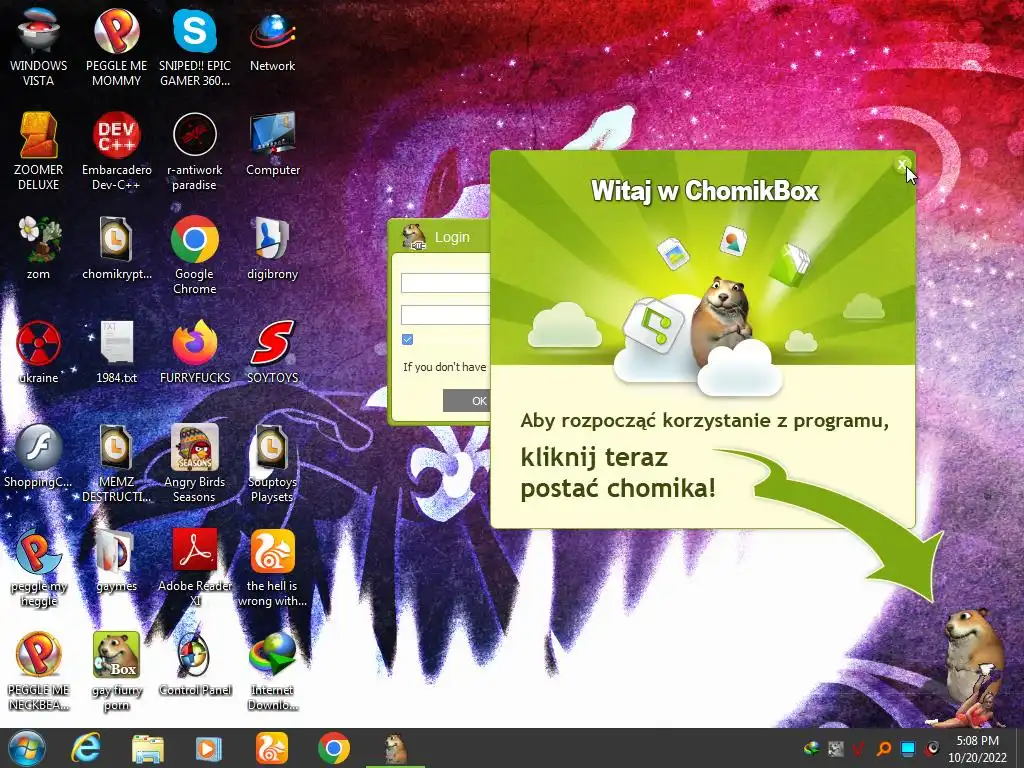
Task: Open the digibrony desktop icon
Action: pyautogui.click(x=272, y=239)
